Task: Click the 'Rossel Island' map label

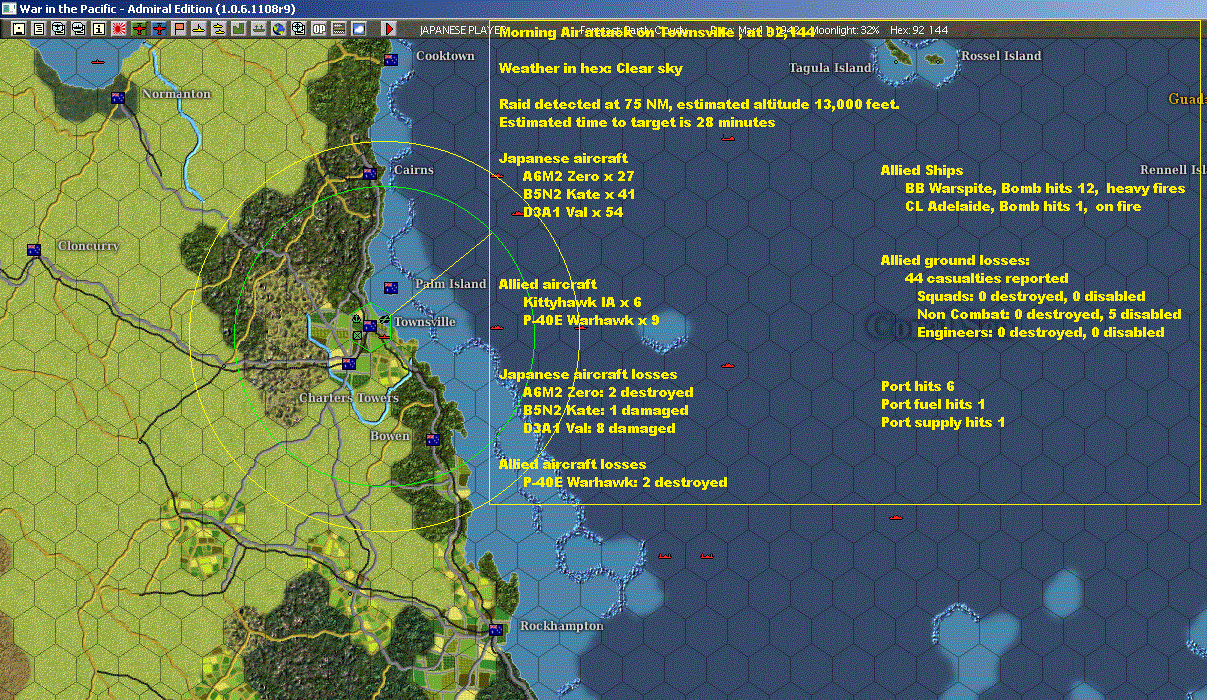Action: 1001,56
